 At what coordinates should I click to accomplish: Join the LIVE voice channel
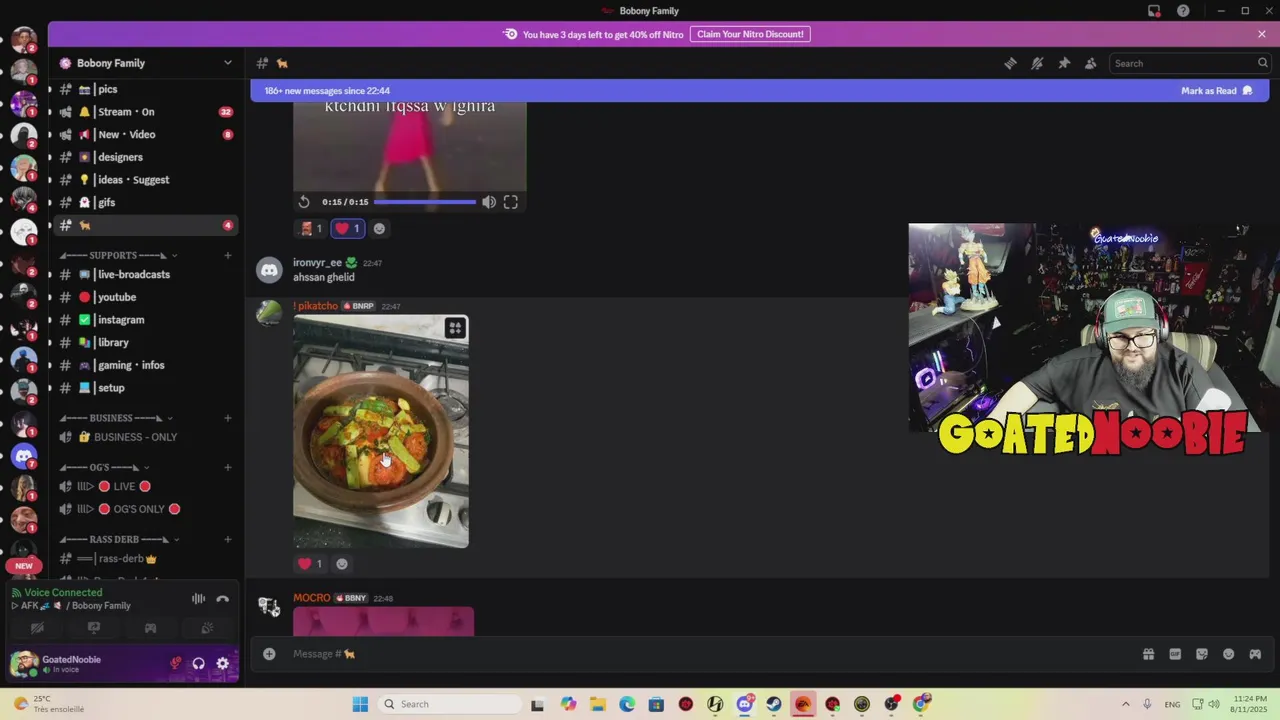pos(145,486)
